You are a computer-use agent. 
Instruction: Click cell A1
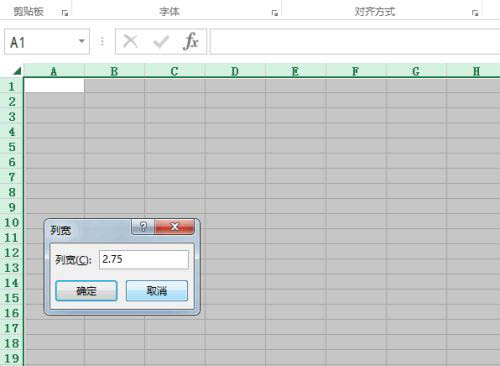(x=54, y=86)
